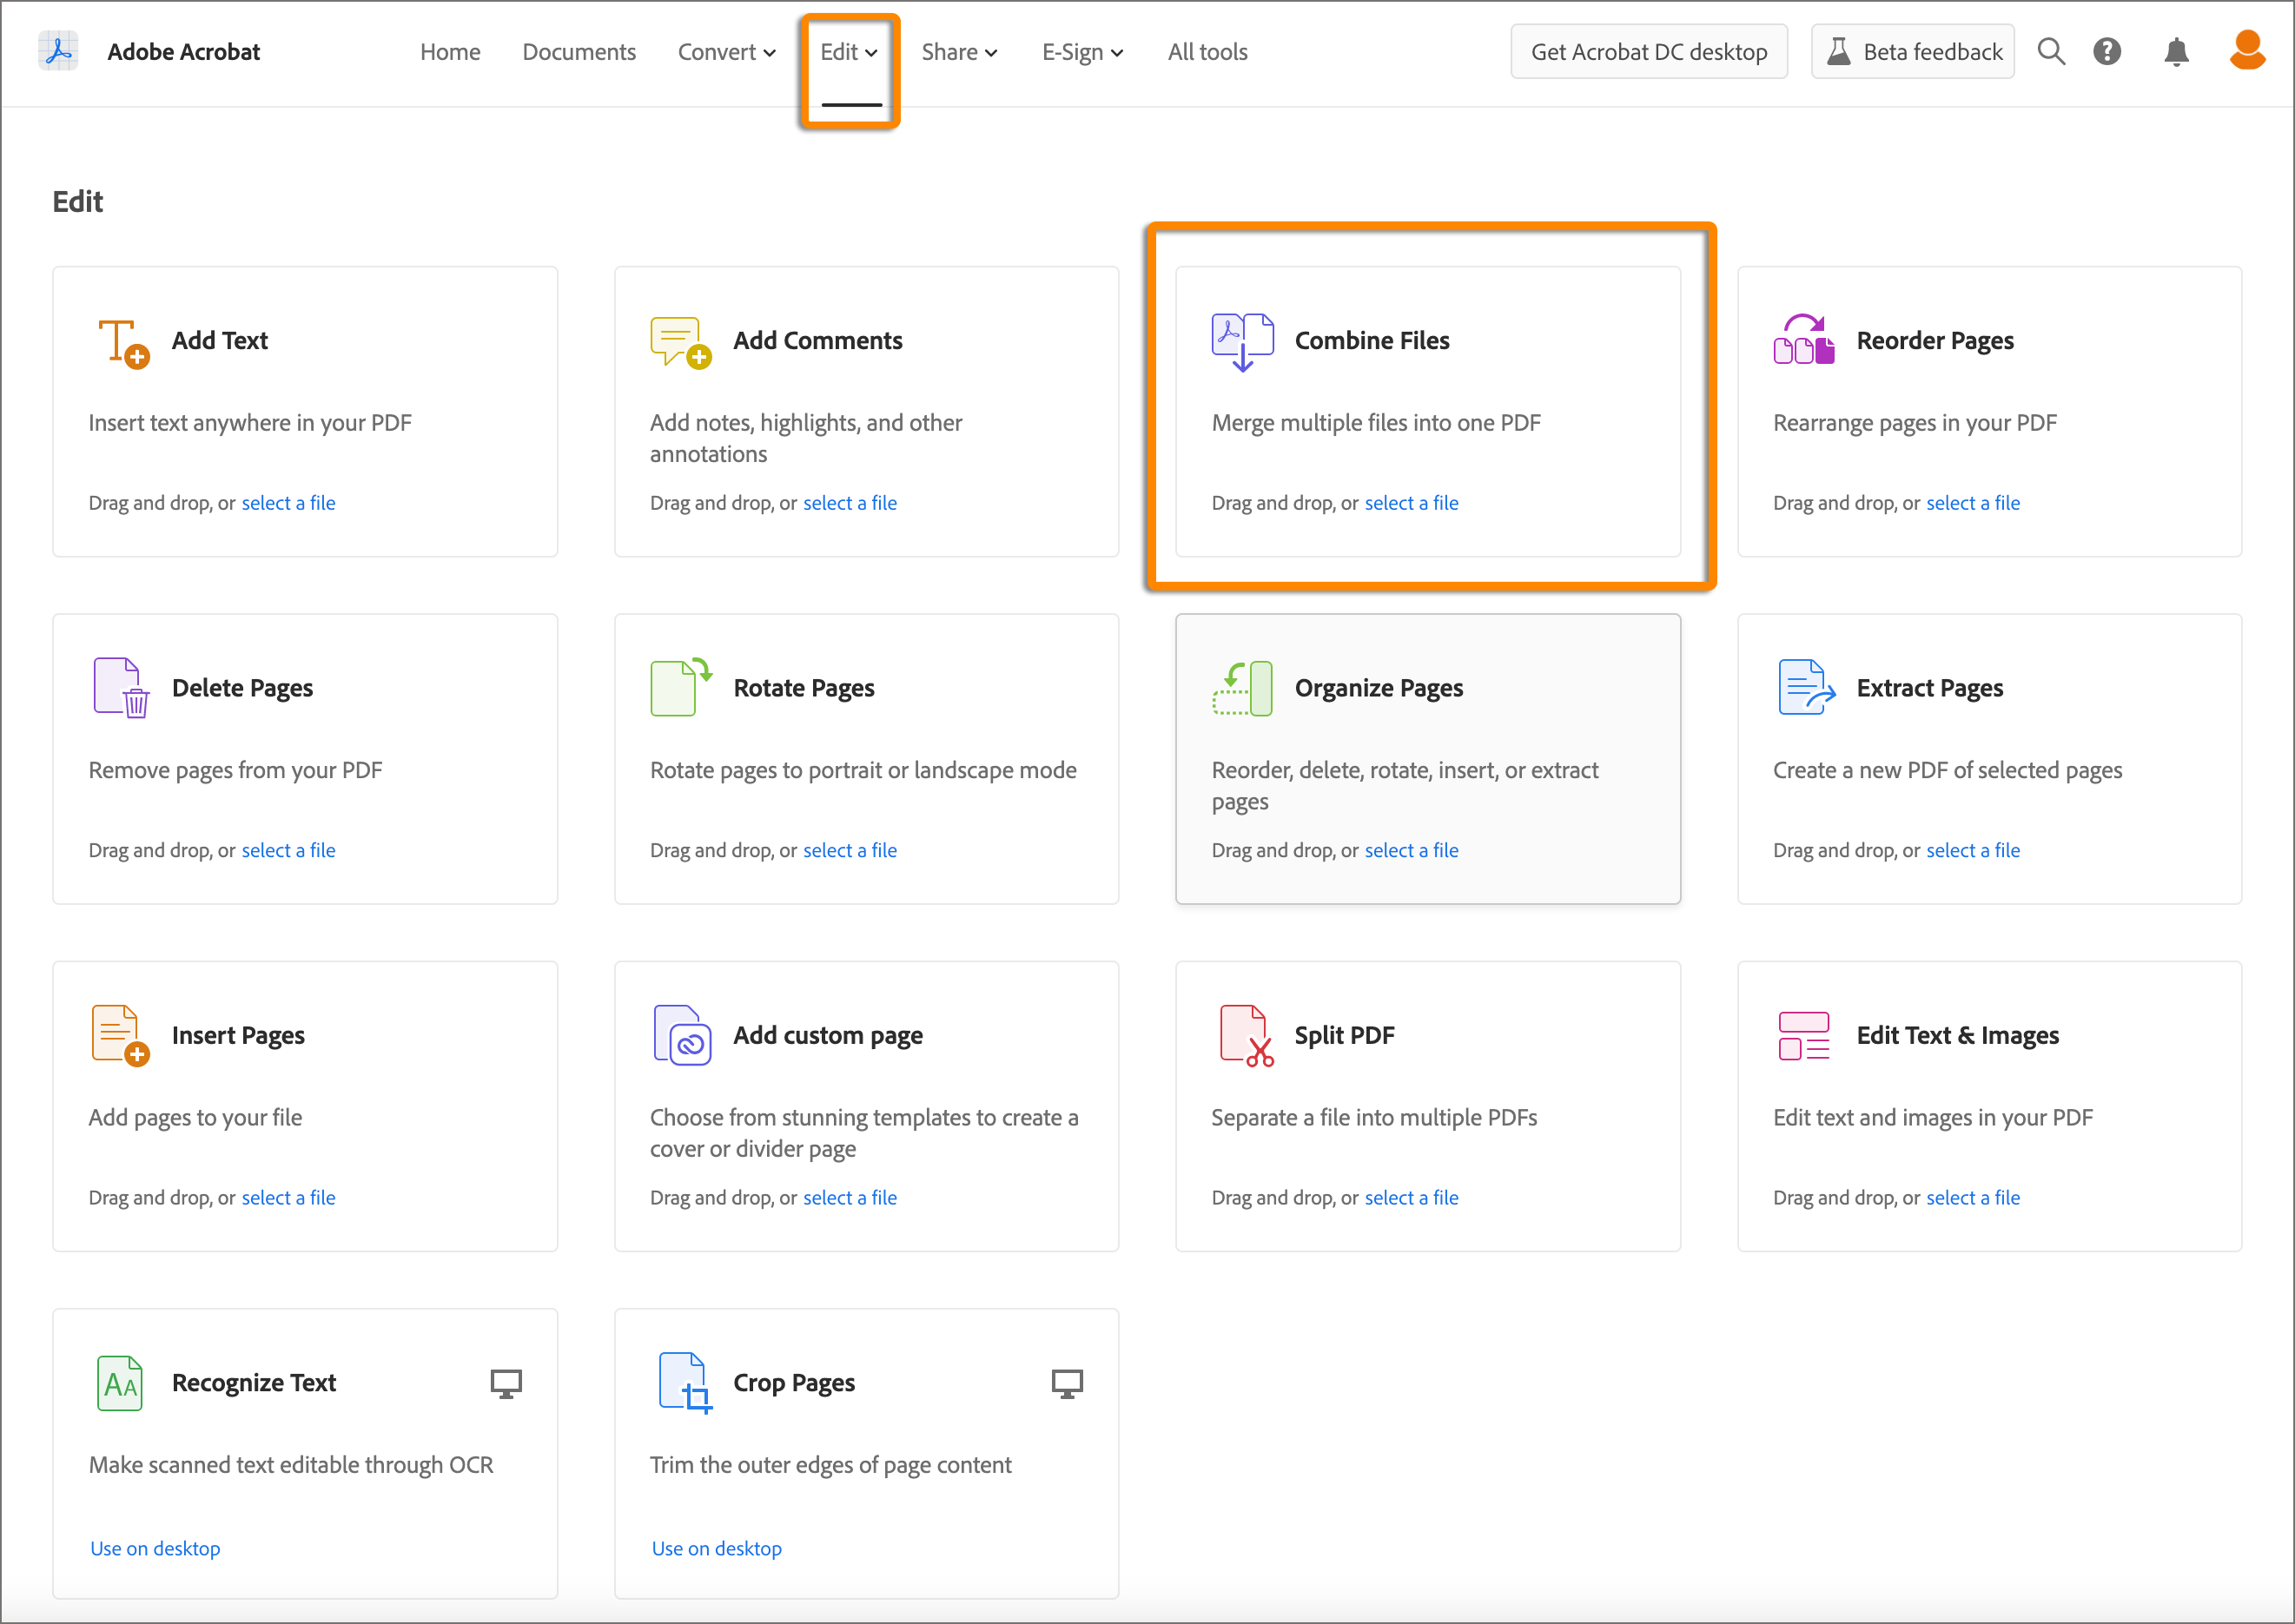This screenshot has height=1624, width=2295.
Task: Open the notifications bell icon
Action: (x=2177, y=51)
